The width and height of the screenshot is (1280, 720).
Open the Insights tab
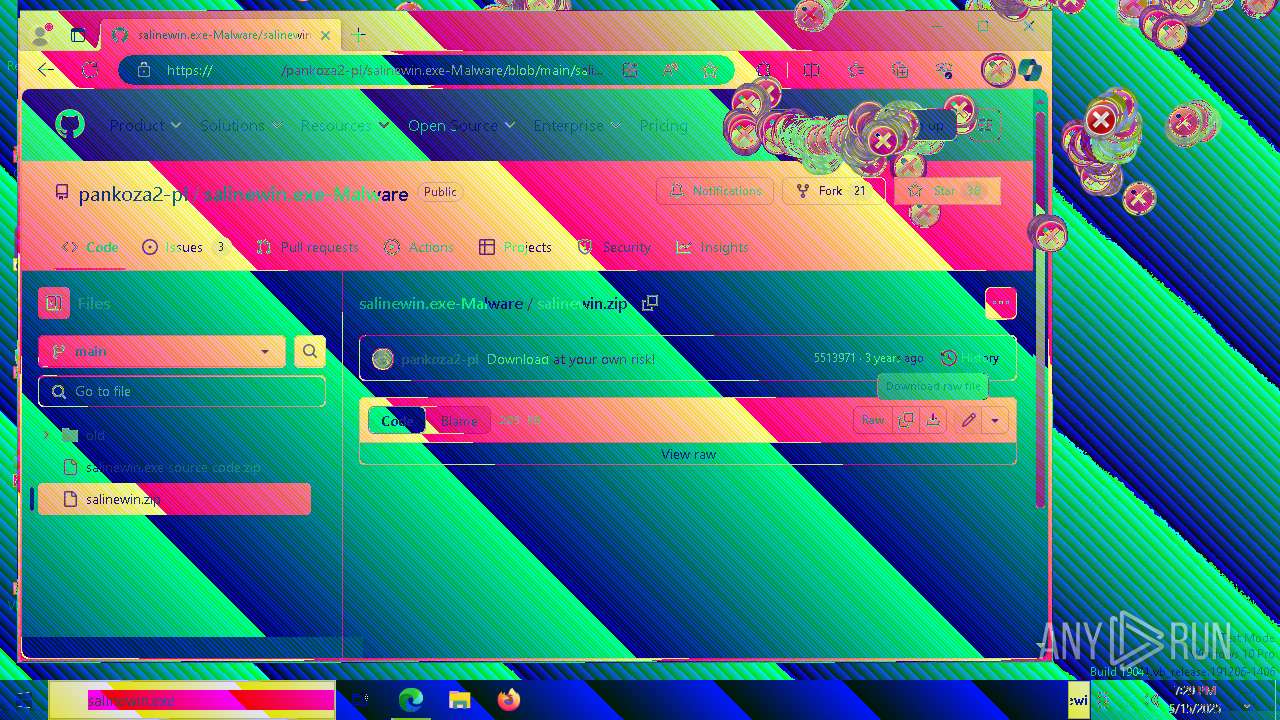(712, 247)
